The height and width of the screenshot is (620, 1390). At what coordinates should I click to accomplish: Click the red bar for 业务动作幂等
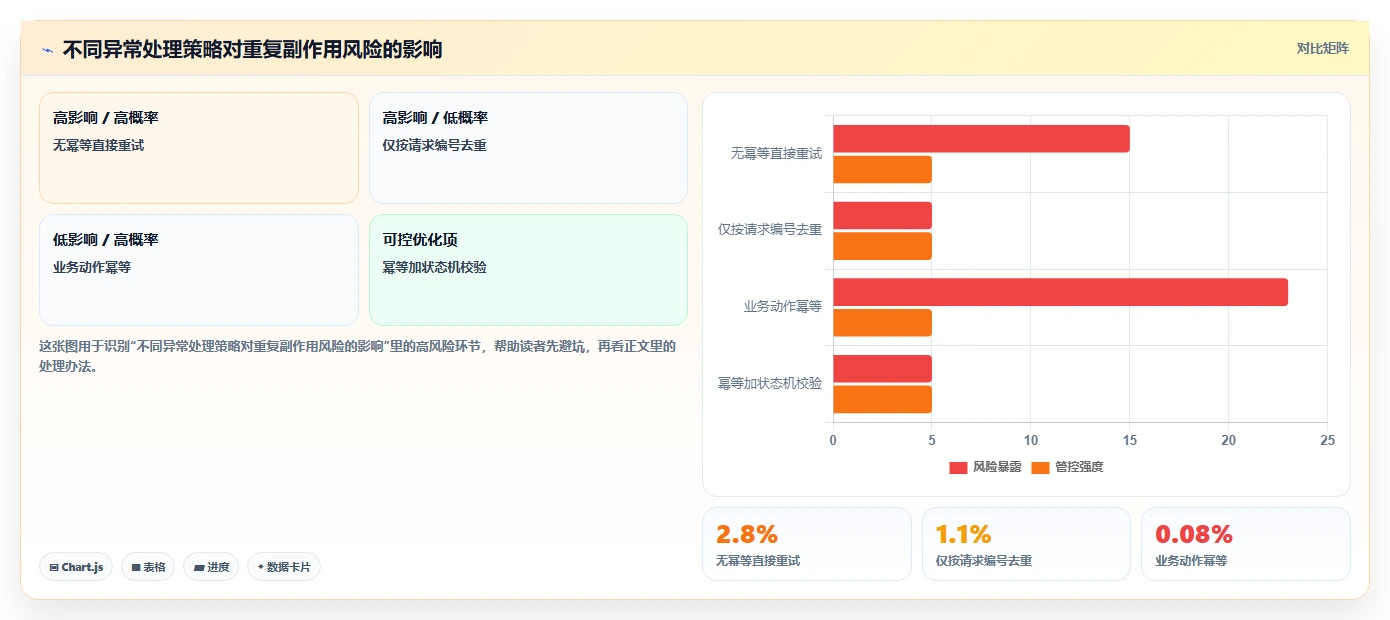click(1060, 292)
